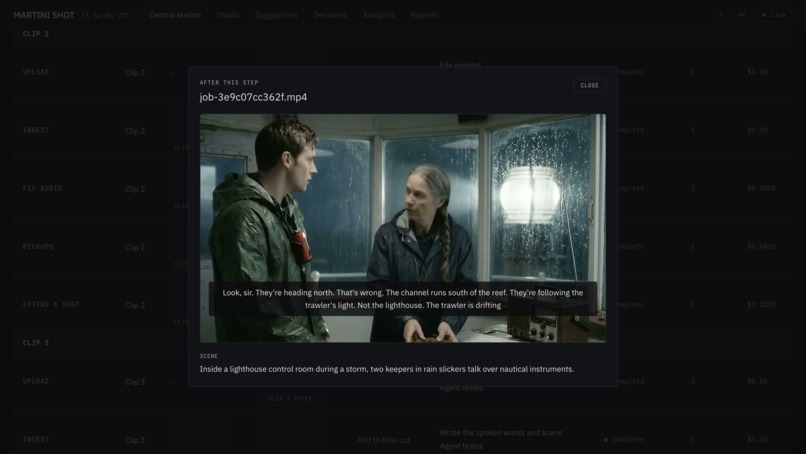
Task: Click the Clip 3 INGEST step label
Action: [x=36, y=439]
